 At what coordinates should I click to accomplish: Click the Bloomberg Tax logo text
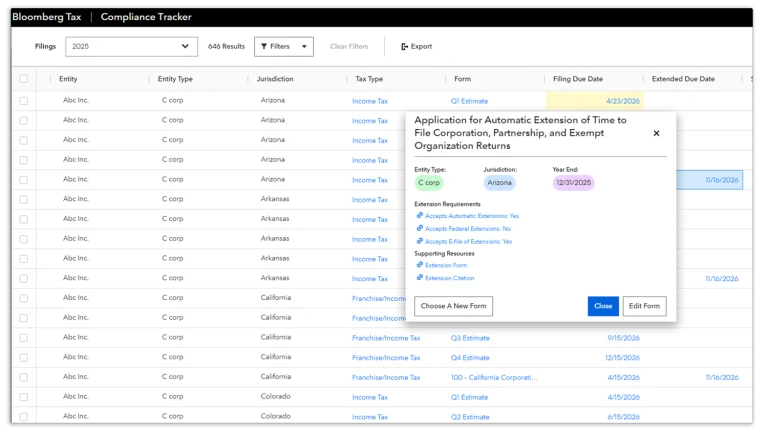click(x=47, y=17)
